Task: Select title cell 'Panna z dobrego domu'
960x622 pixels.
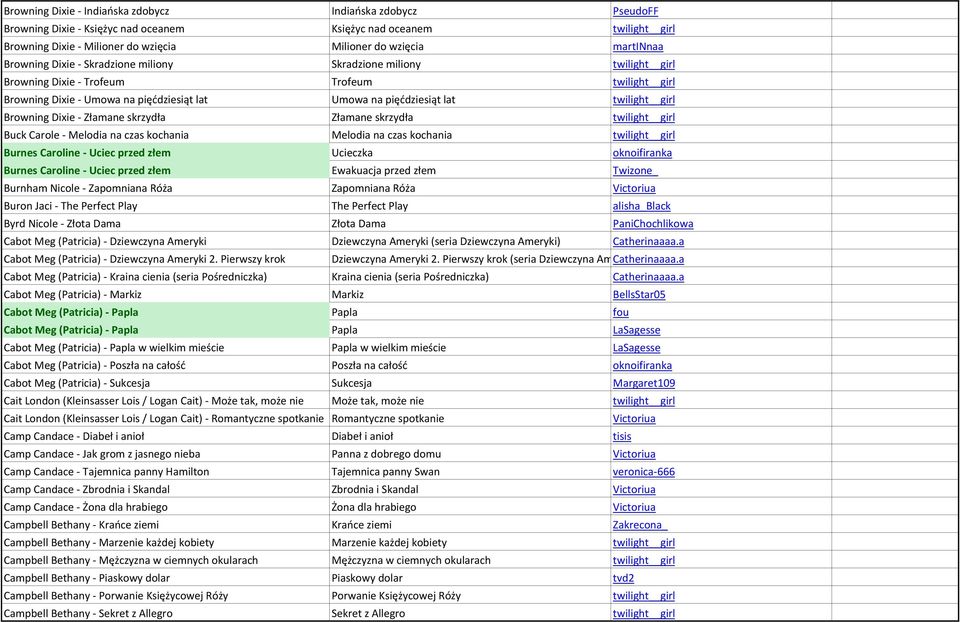Action: pyautogui.click(x=470, y=454)
